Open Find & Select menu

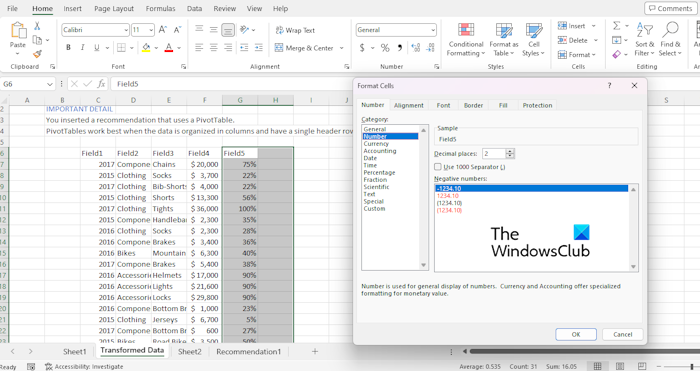[670, 40]
